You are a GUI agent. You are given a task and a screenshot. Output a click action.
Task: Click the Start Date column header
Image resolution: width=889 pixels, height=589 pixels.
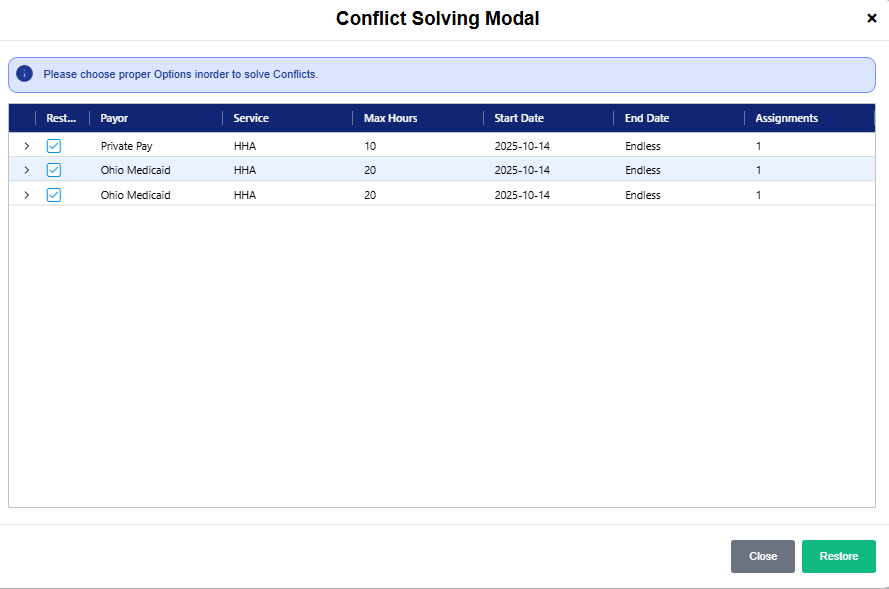(x=519, y=118)
